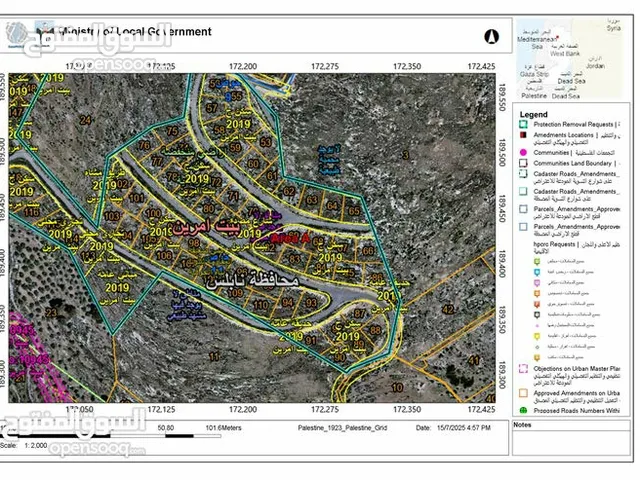Click the Communities Land Boundary legend symbol
640x480 pixels.
point(523,163)
